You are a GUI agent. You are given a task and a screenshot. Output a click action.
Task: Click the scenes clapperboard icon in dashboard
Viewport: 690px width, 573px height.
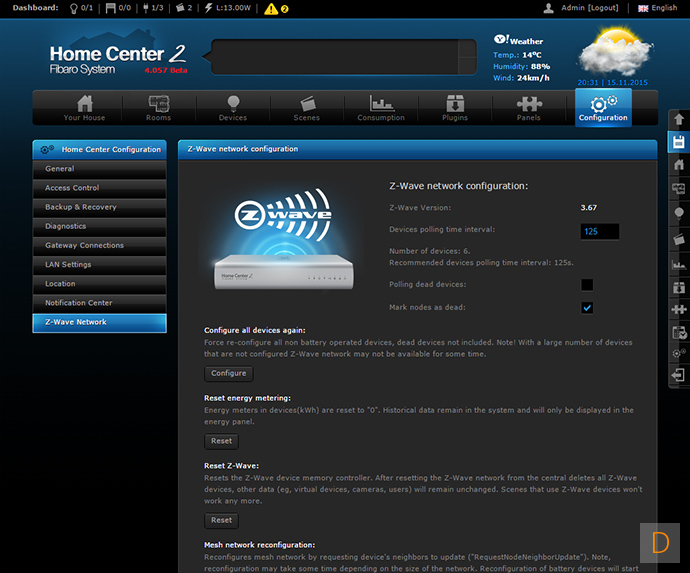pyautogui.click(x=180, y=8)
